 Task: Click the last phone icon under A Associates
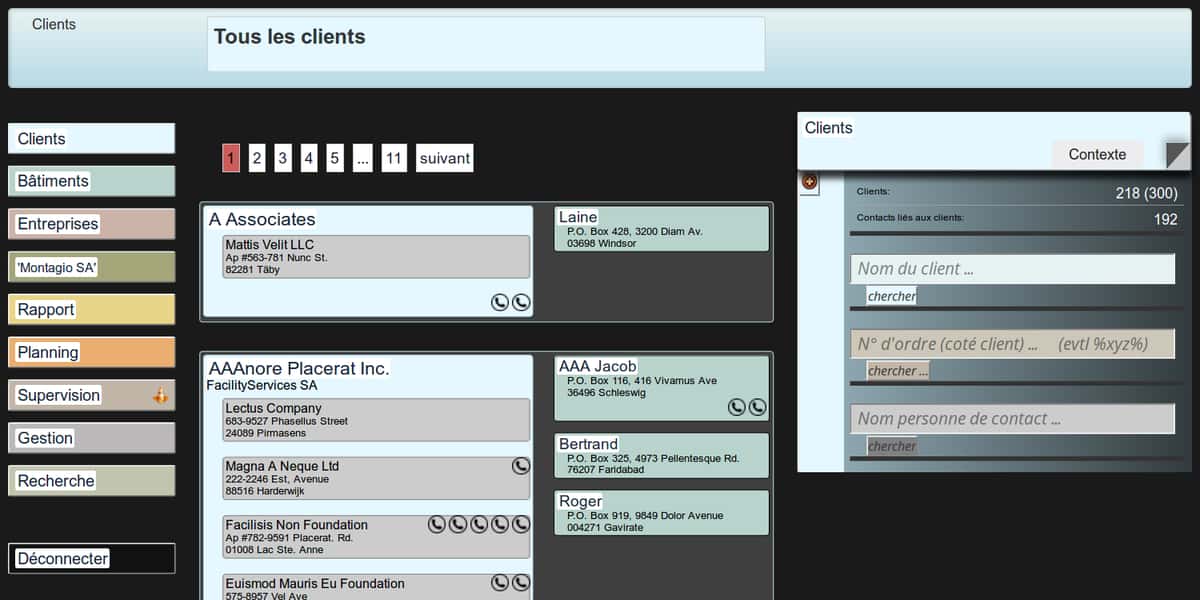520,302
